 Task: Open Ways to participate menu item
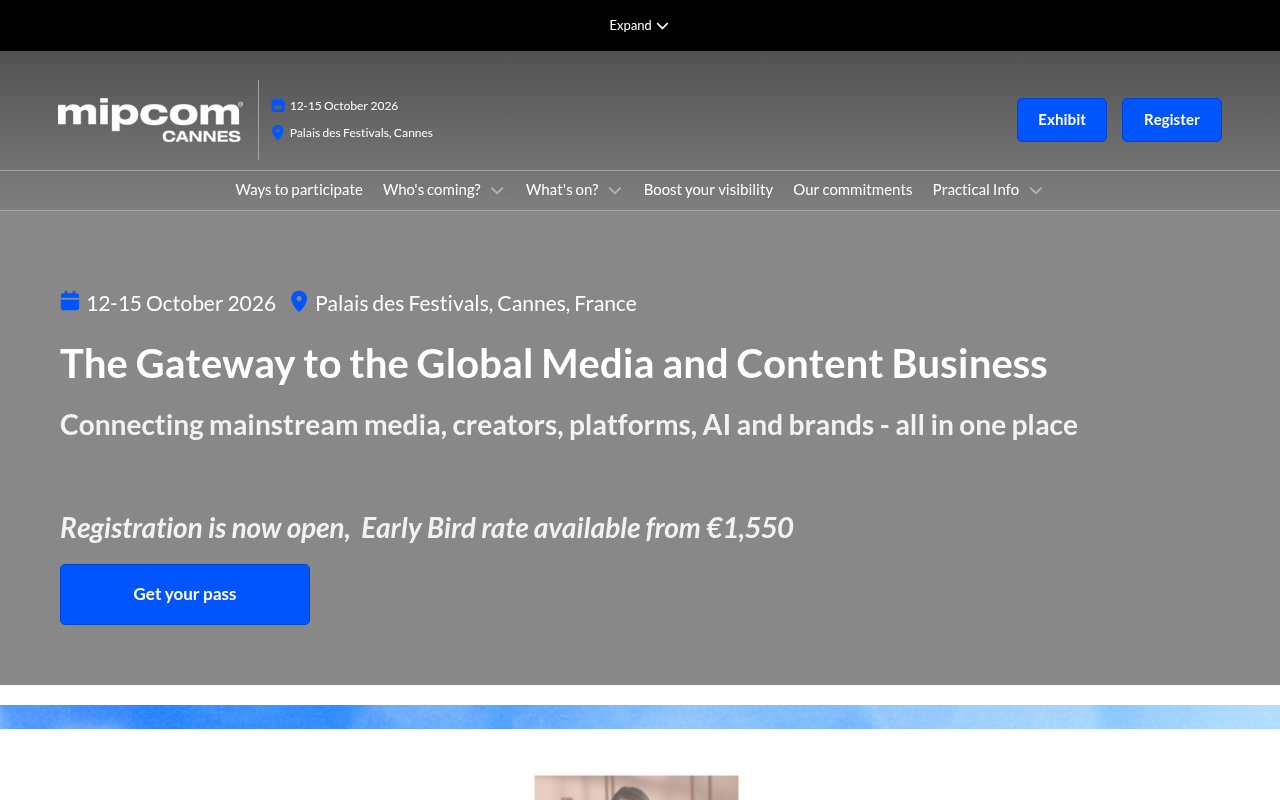pyautogui.click(x=299, y=190)
